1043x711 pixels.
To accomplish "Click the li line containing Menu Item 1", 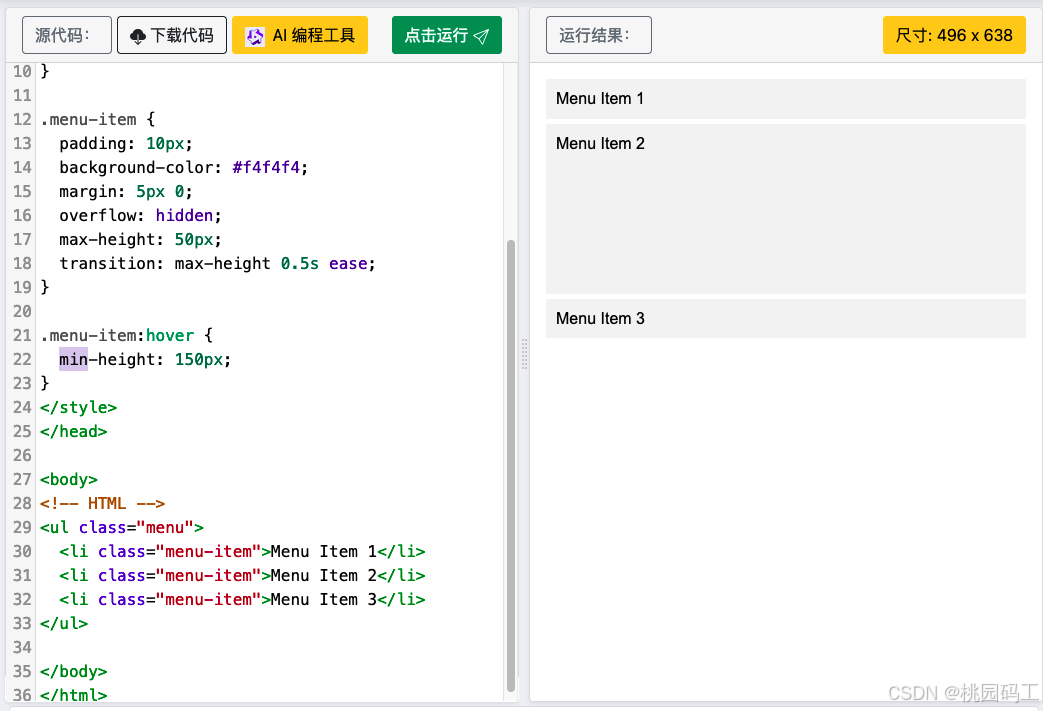I will coord(242,551).
